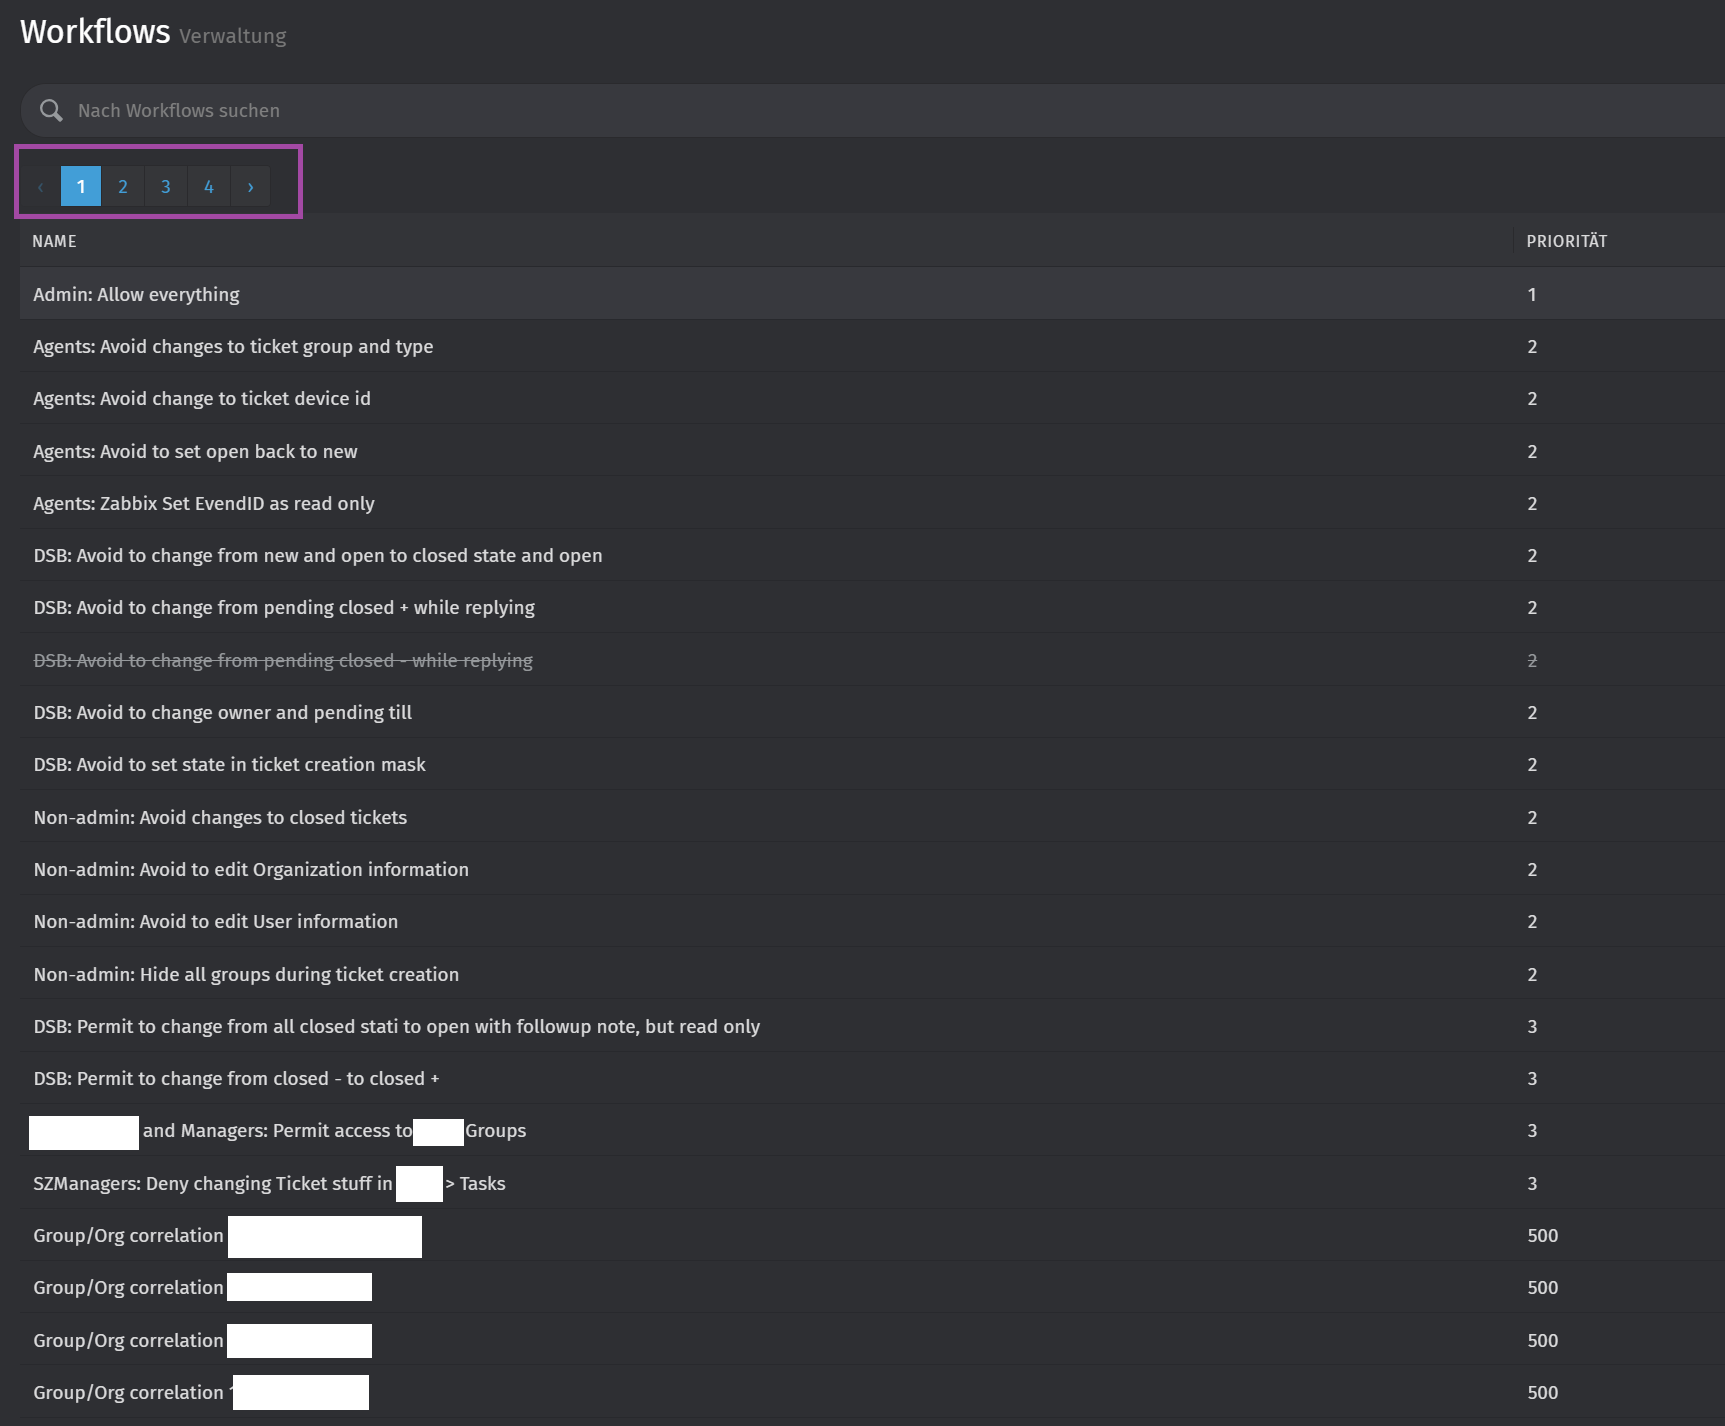Switch to pagination page 2
The image size is (1725, 1426).
(123, 187)
